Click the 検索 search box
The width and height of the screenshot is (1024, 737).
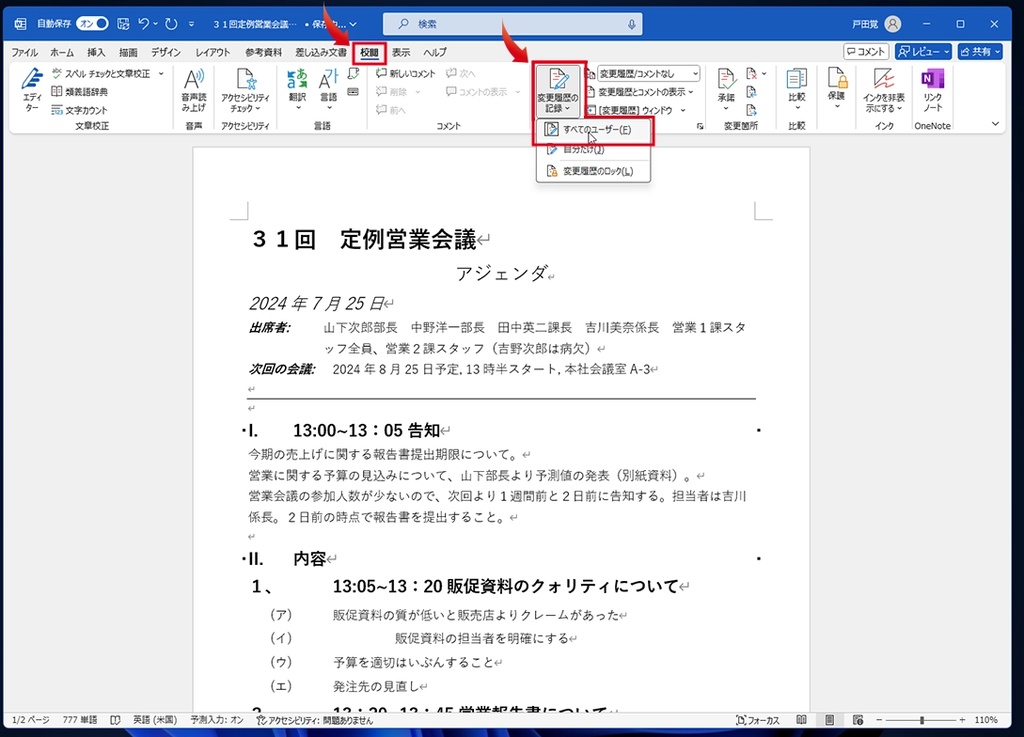[513, 24]
